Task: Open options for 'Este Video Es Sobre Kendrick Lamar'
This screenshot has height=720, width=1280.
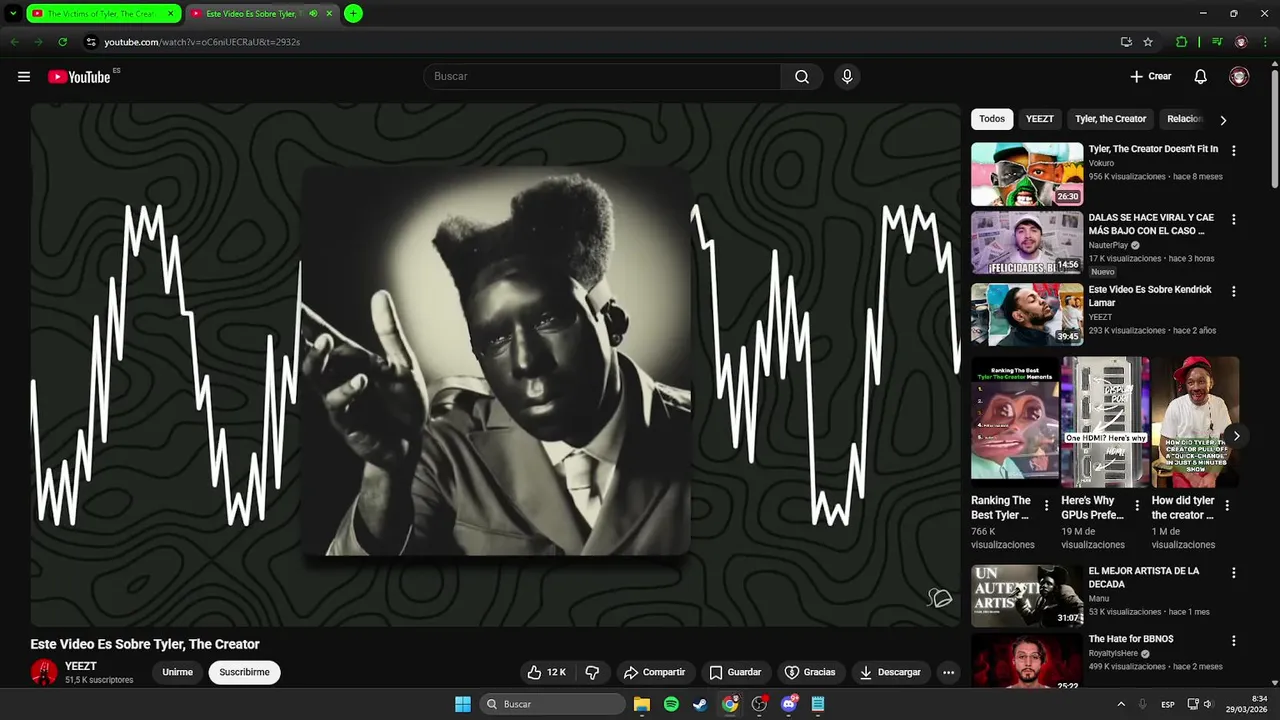Action: click(x=1233, y=291)
